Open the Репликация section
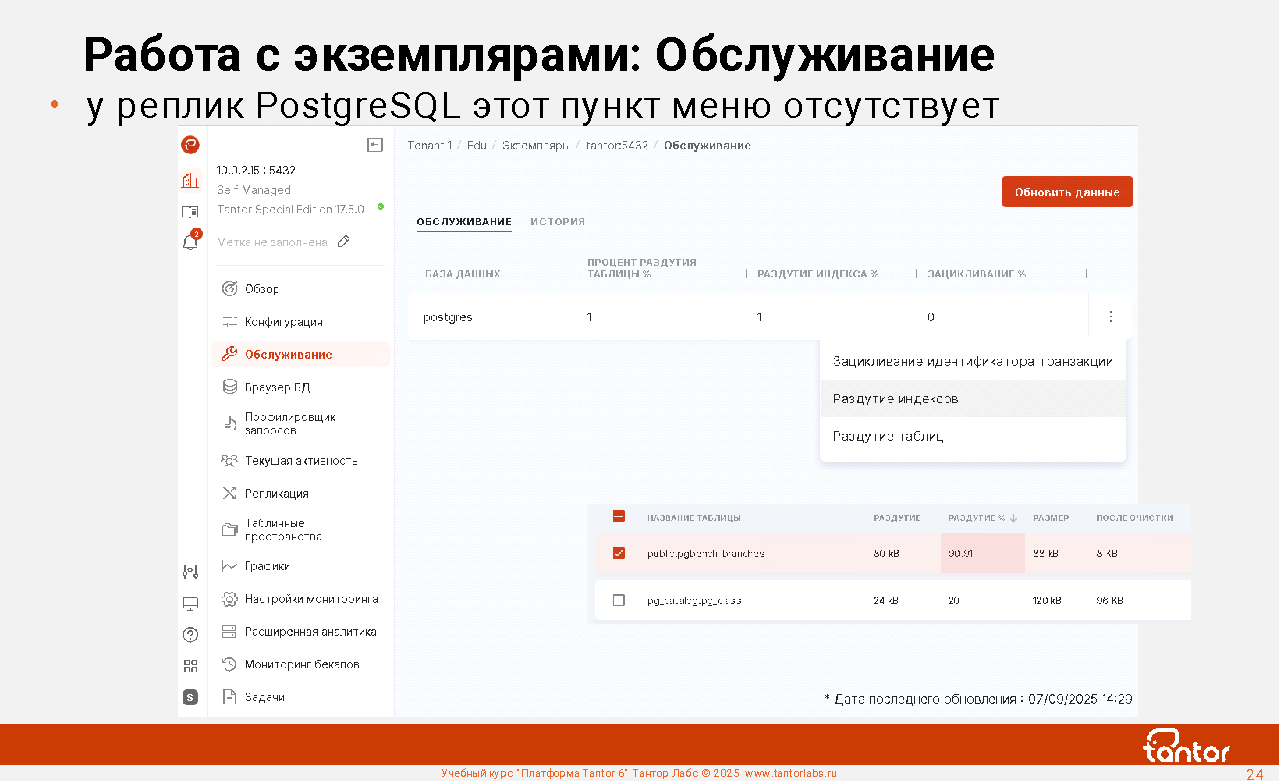The width and height of the screenshot is (1279, 781). (x=276, y=494)
